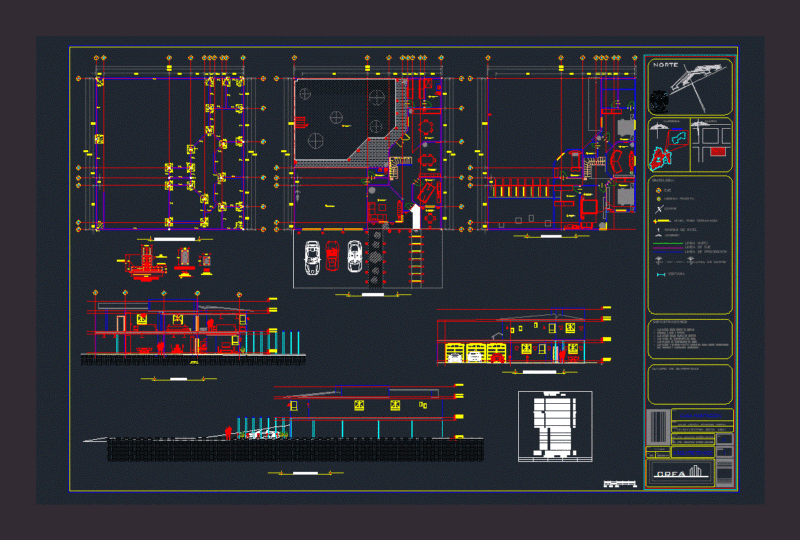Select the sheet letter A box
800x540 pixels.
(724, 439)
